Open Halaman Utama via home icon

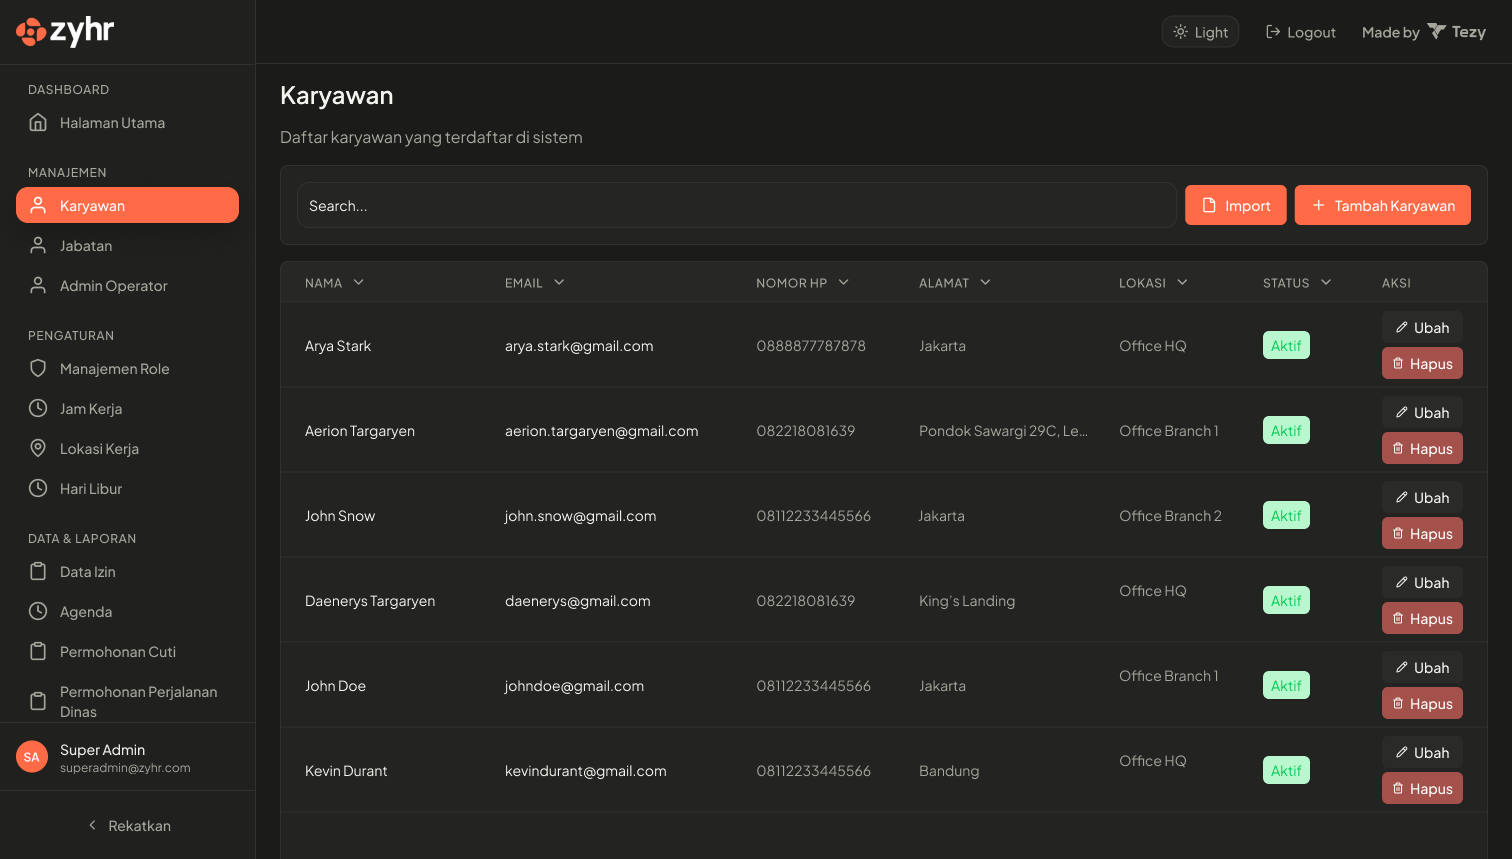coord(38,123)
